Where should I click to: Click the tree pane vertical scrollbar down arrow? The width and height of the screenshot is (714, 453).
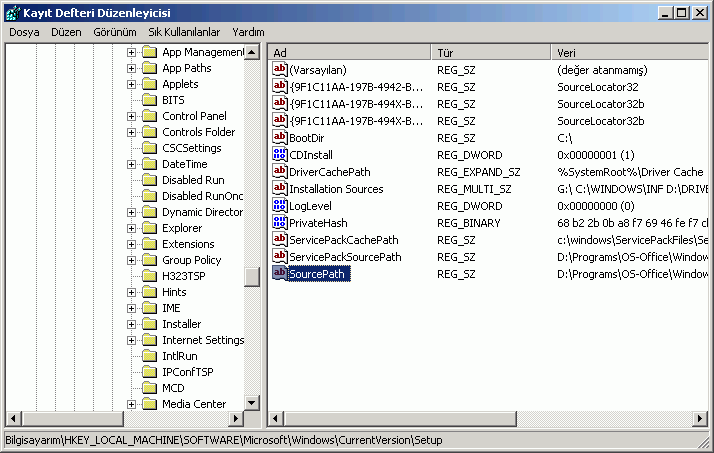tap(252, 403)
